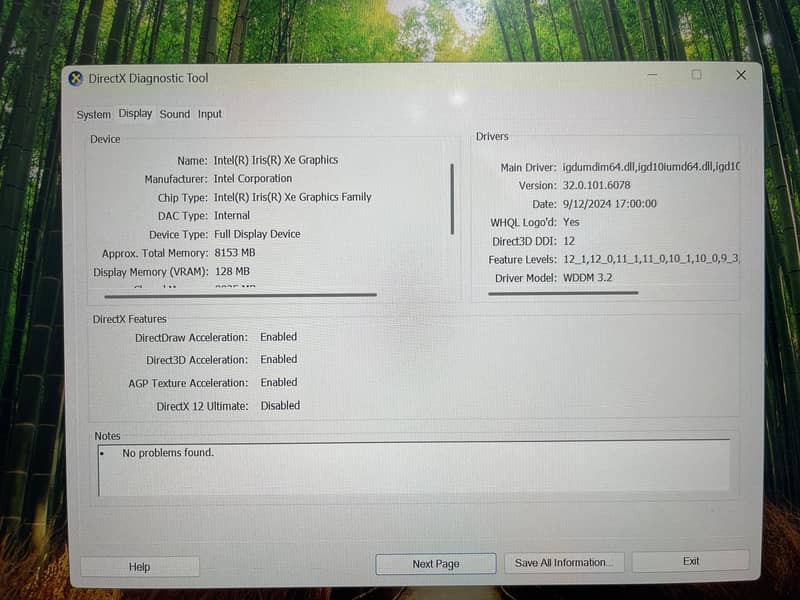This screenshot has width=800, height=600.
Task: Maximize the DirectX Diagnostic Tool window
Action: (x=696, y=75)
